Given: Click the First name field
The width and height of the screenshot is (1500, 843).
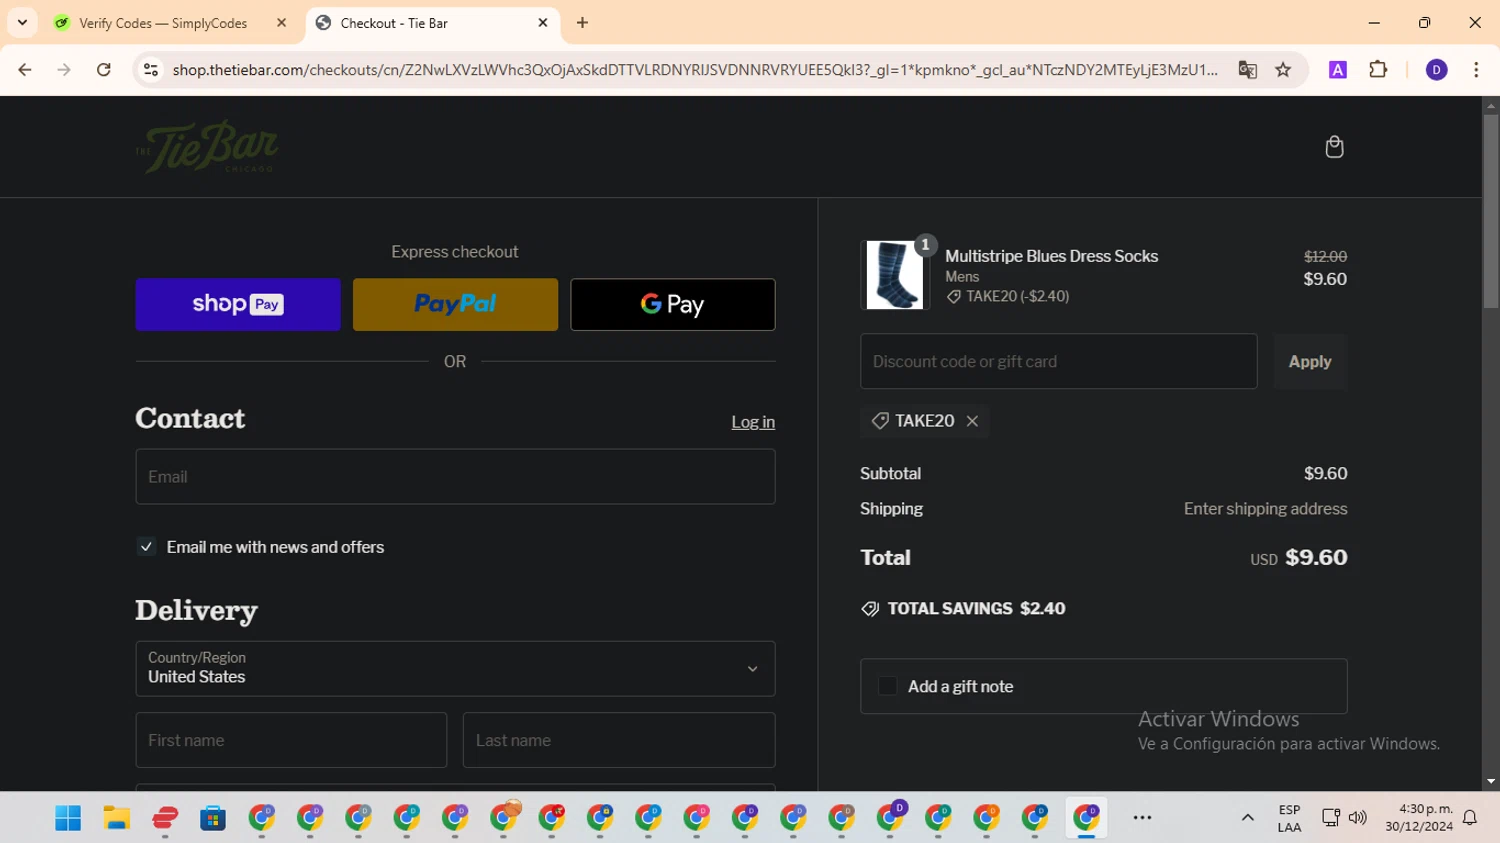Looking at the screenshot, I should [291, 740].
